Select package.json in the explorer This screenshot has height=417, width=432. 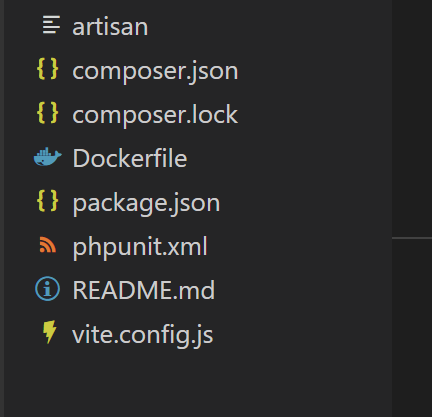[146, 203]
